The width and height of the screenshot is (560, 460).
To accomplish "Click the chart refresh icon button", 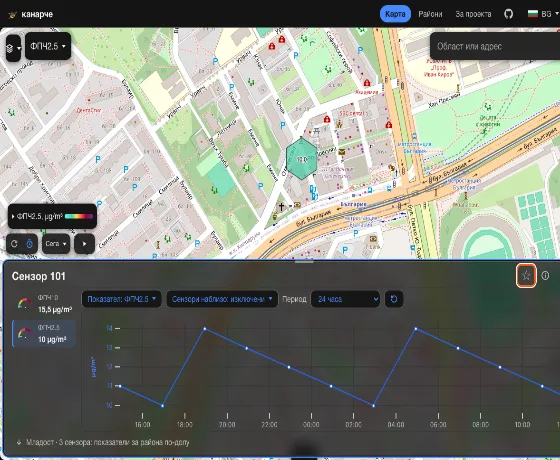I will click(394, 299).
